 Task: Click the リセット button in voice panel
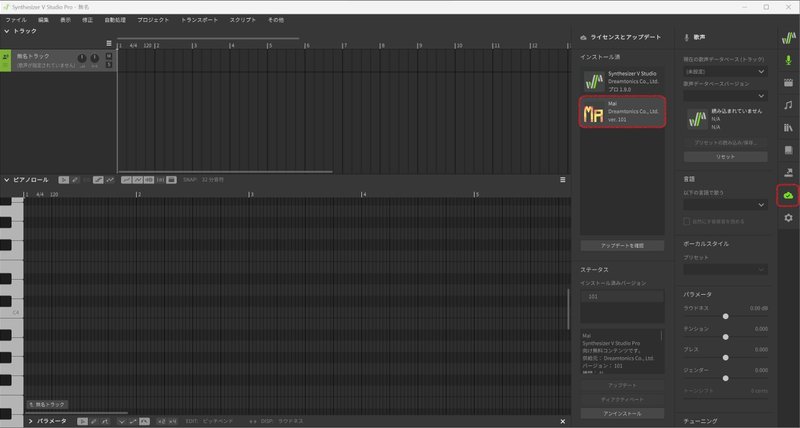pos(725,157)
